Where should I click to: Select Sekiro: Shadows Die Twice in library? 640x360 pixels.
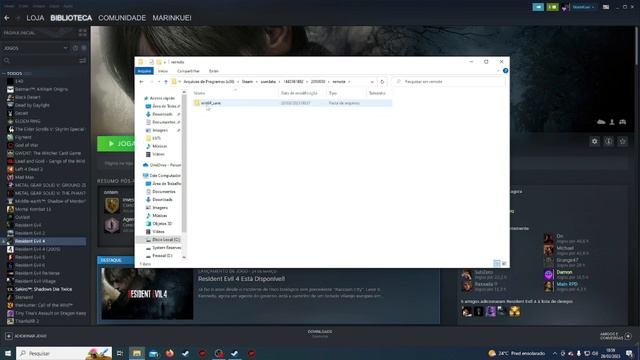[43, 289]
